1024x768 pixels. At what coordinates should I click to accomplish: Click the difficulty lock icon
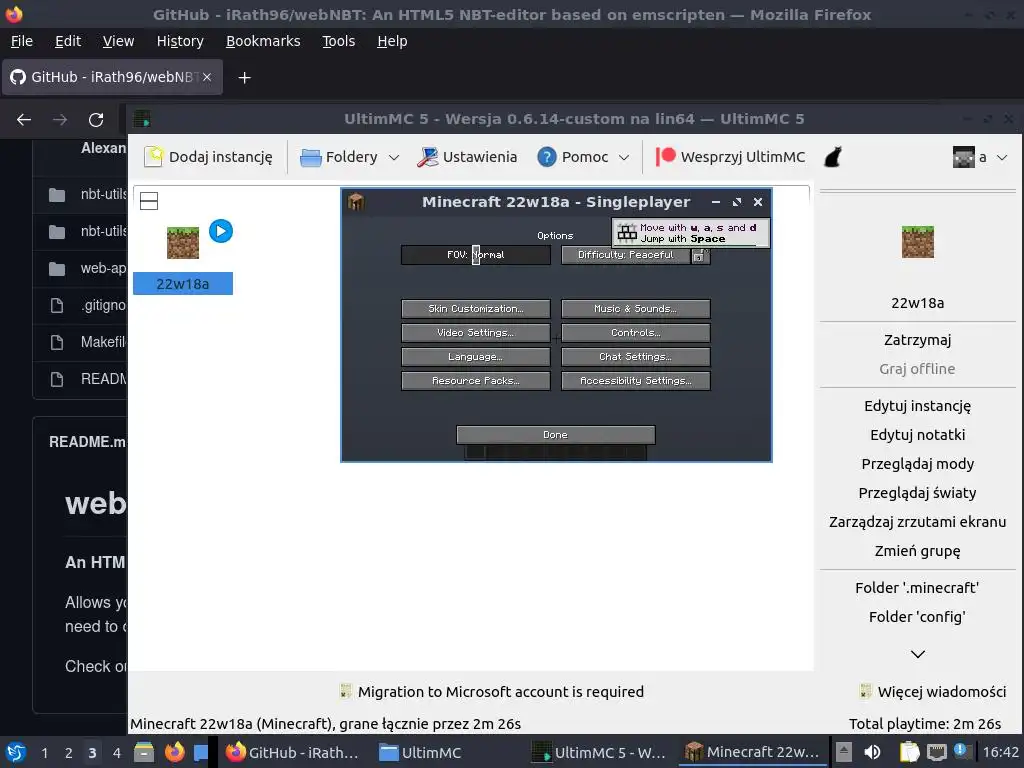[x=699, y=256]
